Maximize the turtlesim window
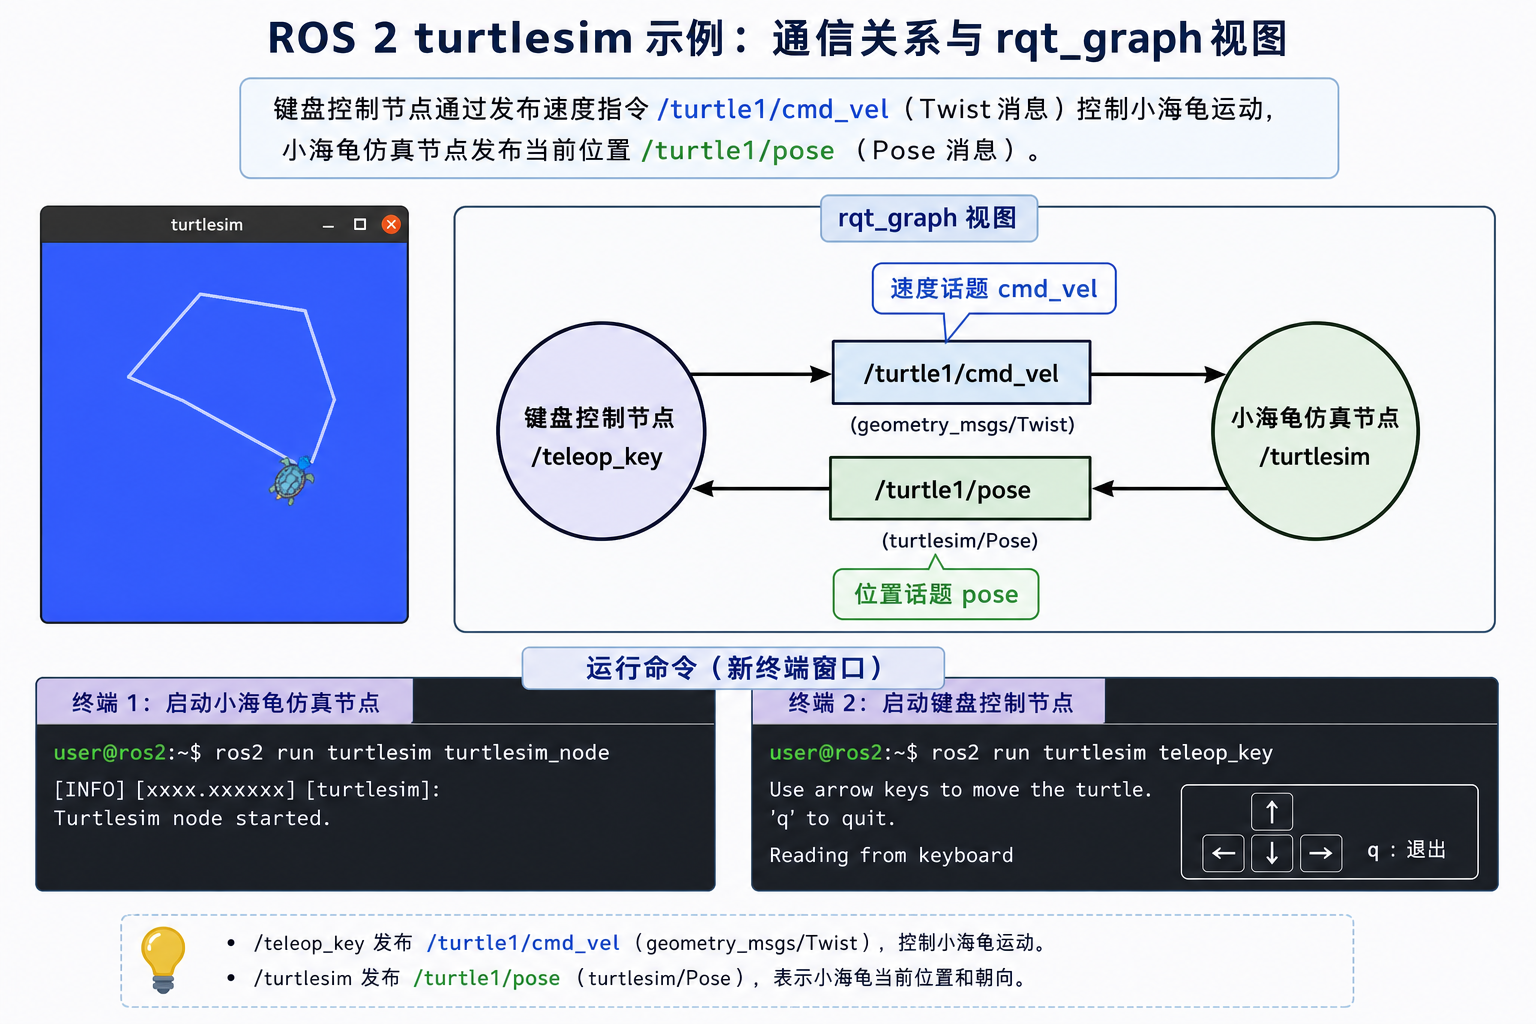This screenshot has width=1536, height=1024. click(x=360, y=225)
